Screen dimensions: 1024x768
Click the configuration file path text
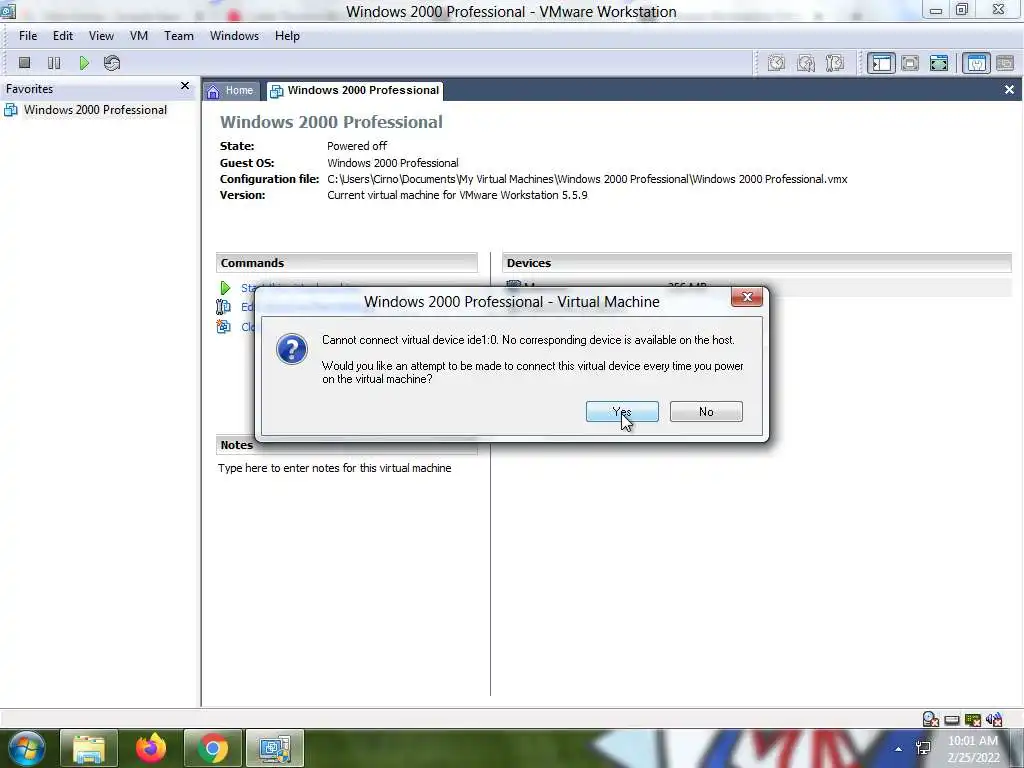587,179
